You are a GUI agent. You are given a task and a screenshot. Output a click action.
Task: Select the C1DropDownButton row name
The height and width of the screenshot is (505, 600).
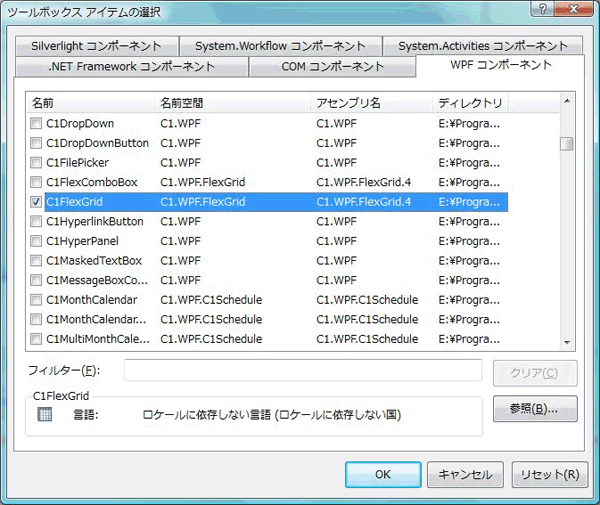(x=98, y=143)
